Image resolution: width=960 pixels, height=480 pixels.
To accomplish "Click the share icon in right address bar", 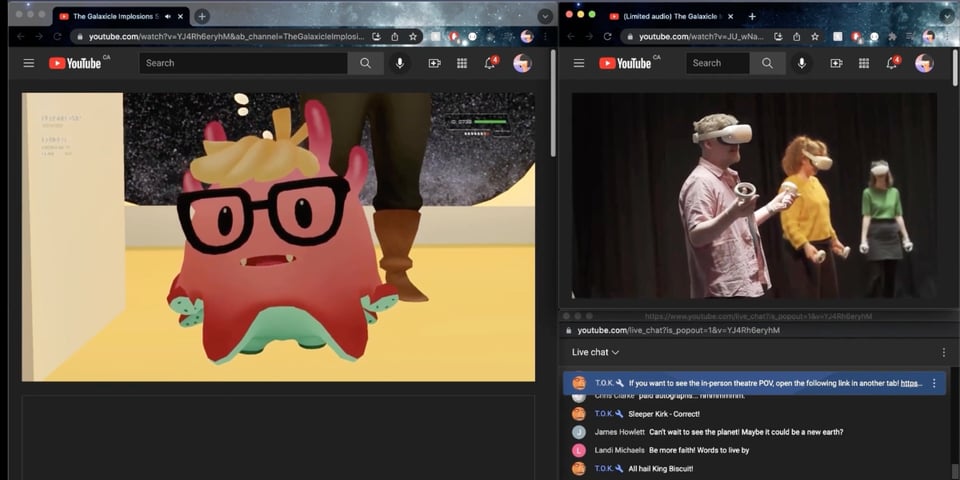I will click(x=797, y=37).
